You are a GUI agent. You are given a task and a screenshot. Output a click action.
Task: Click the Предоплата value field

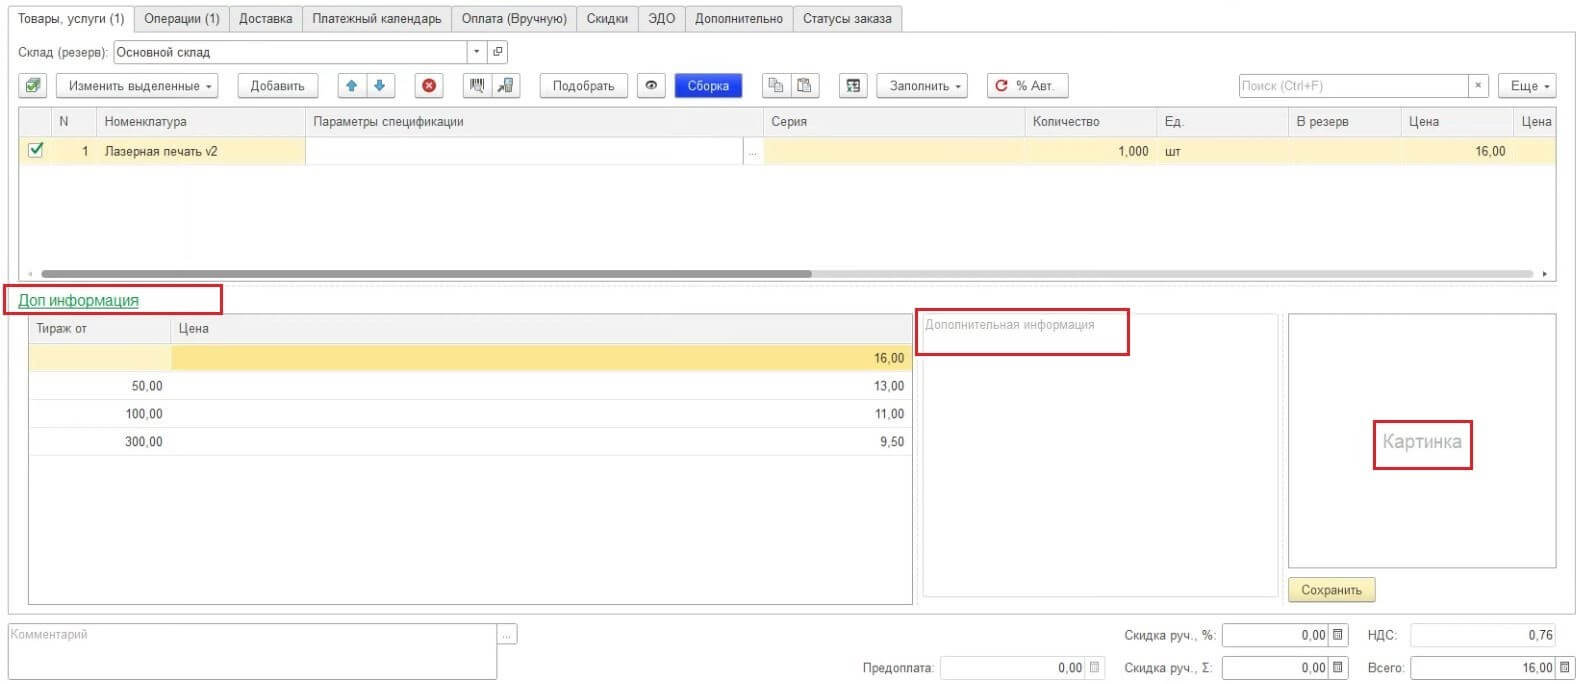1013,668
